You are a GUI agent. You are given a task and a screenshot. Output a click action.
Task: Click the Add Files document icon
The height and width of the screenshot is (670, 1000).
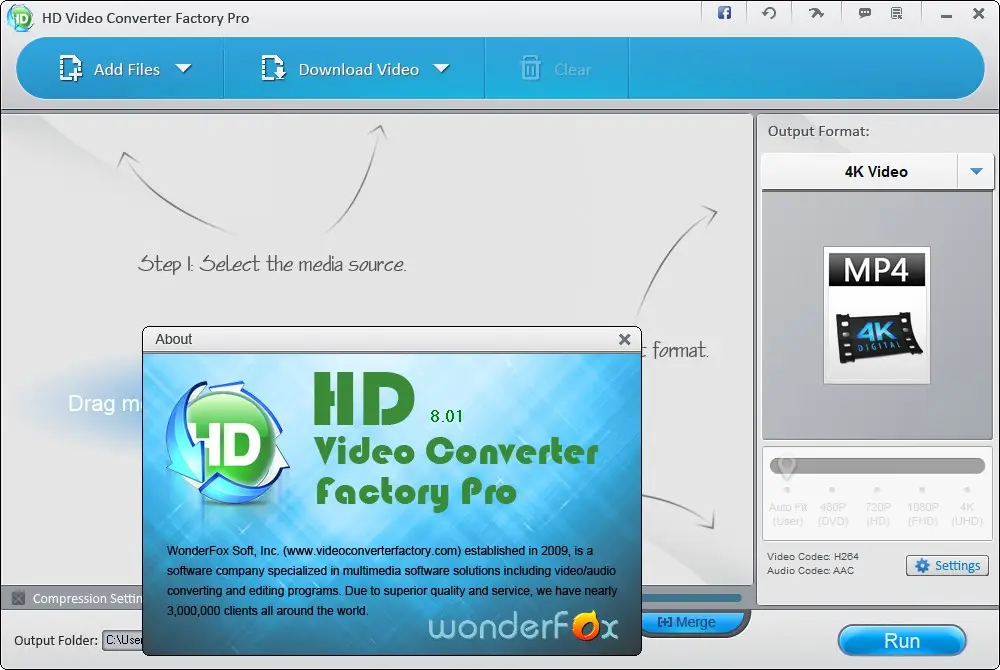70,68
